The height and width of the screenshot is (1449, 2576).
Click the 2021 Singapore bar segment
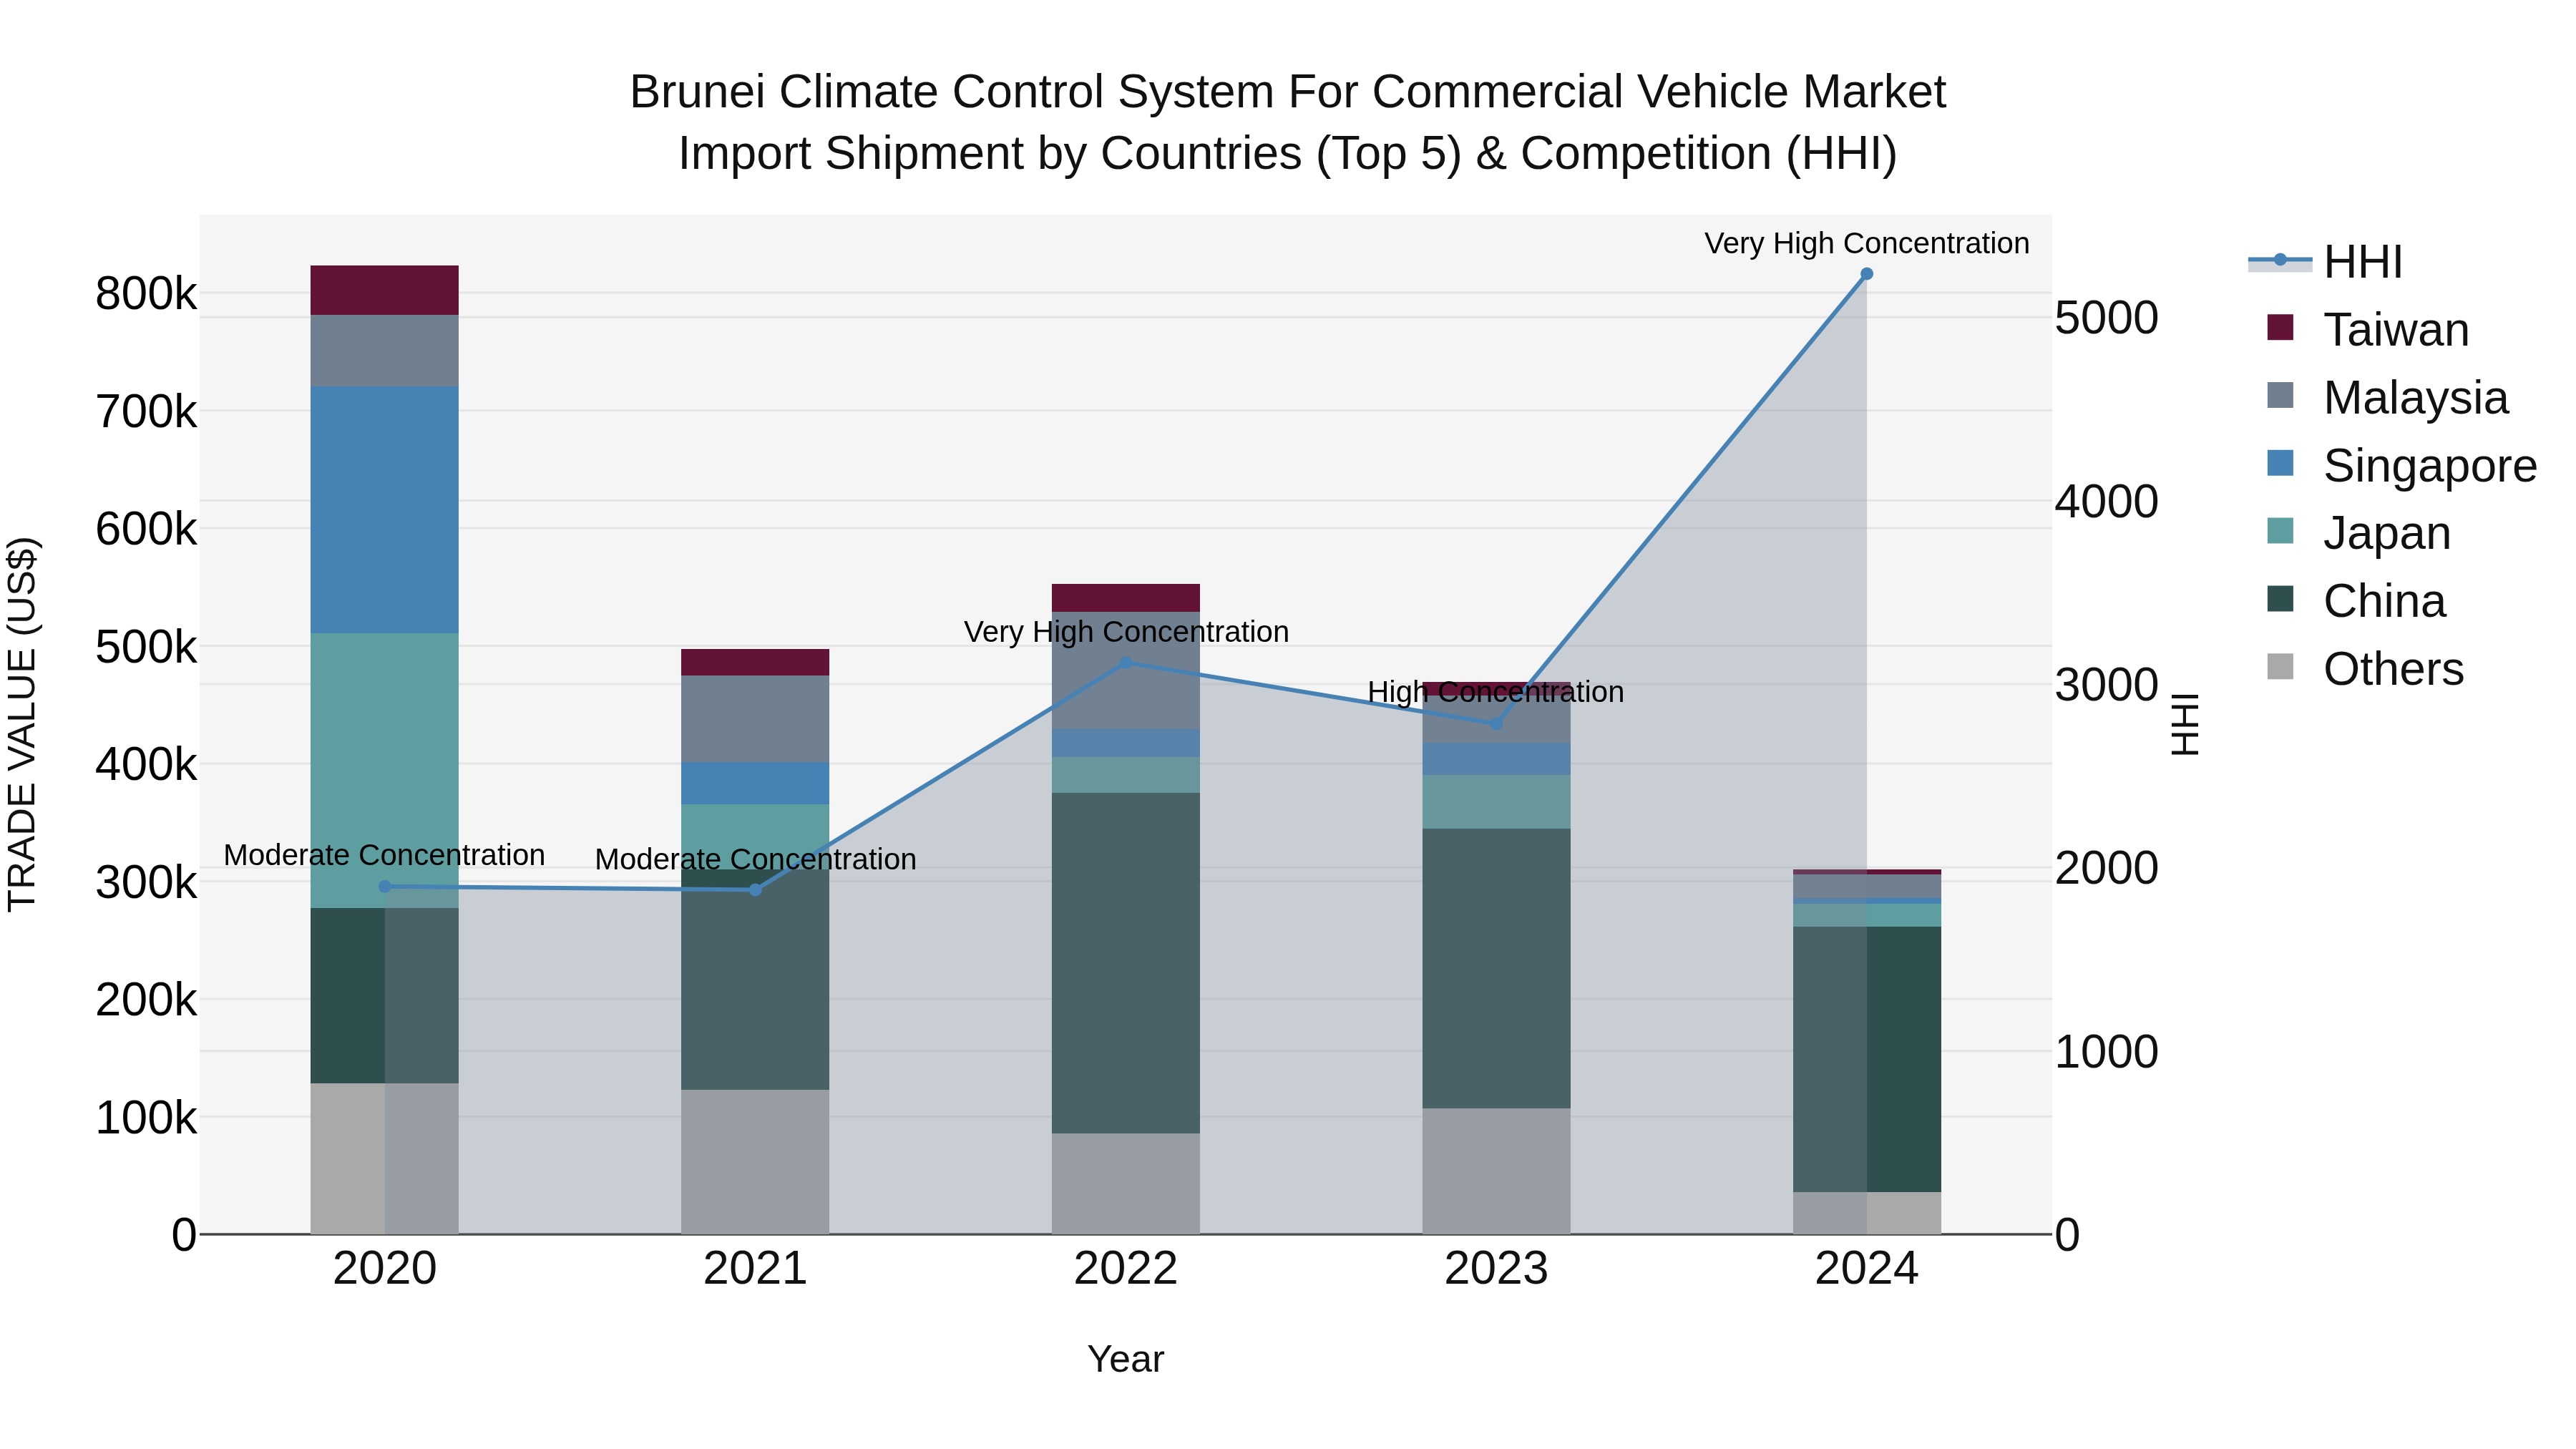755,783
